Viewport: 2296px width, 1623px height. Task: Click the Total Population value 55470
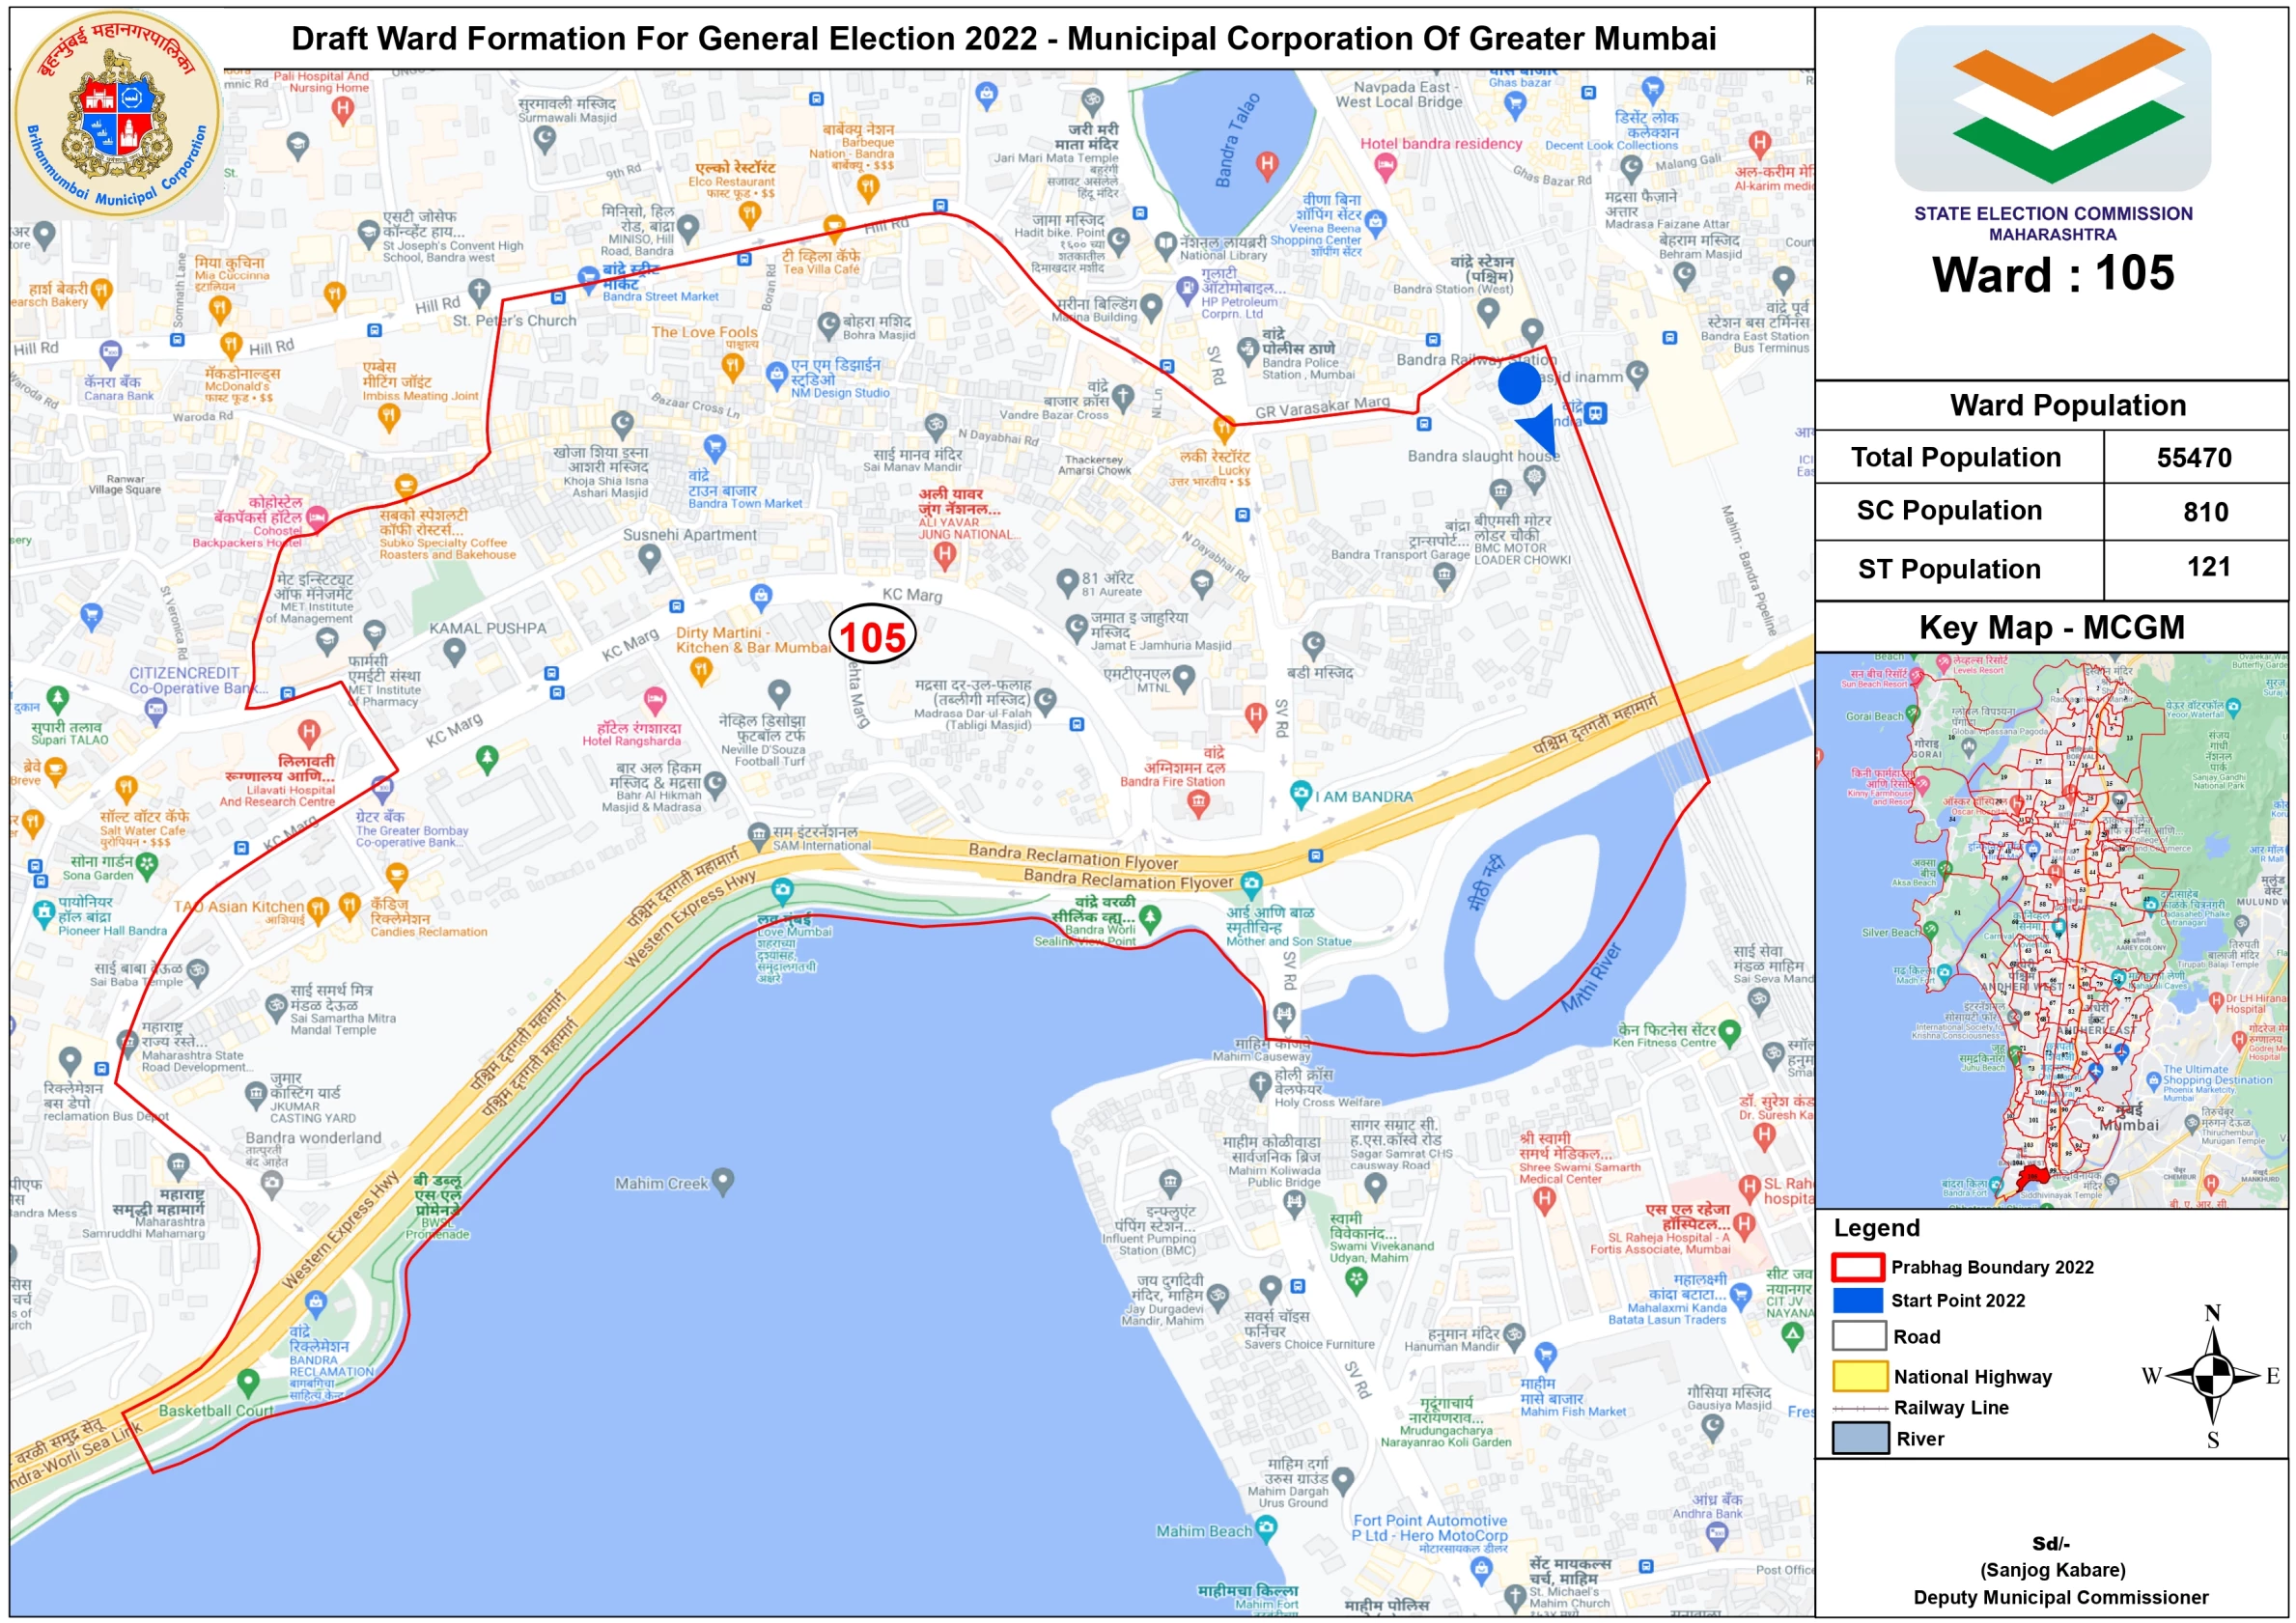click(x=2194, y=458)
